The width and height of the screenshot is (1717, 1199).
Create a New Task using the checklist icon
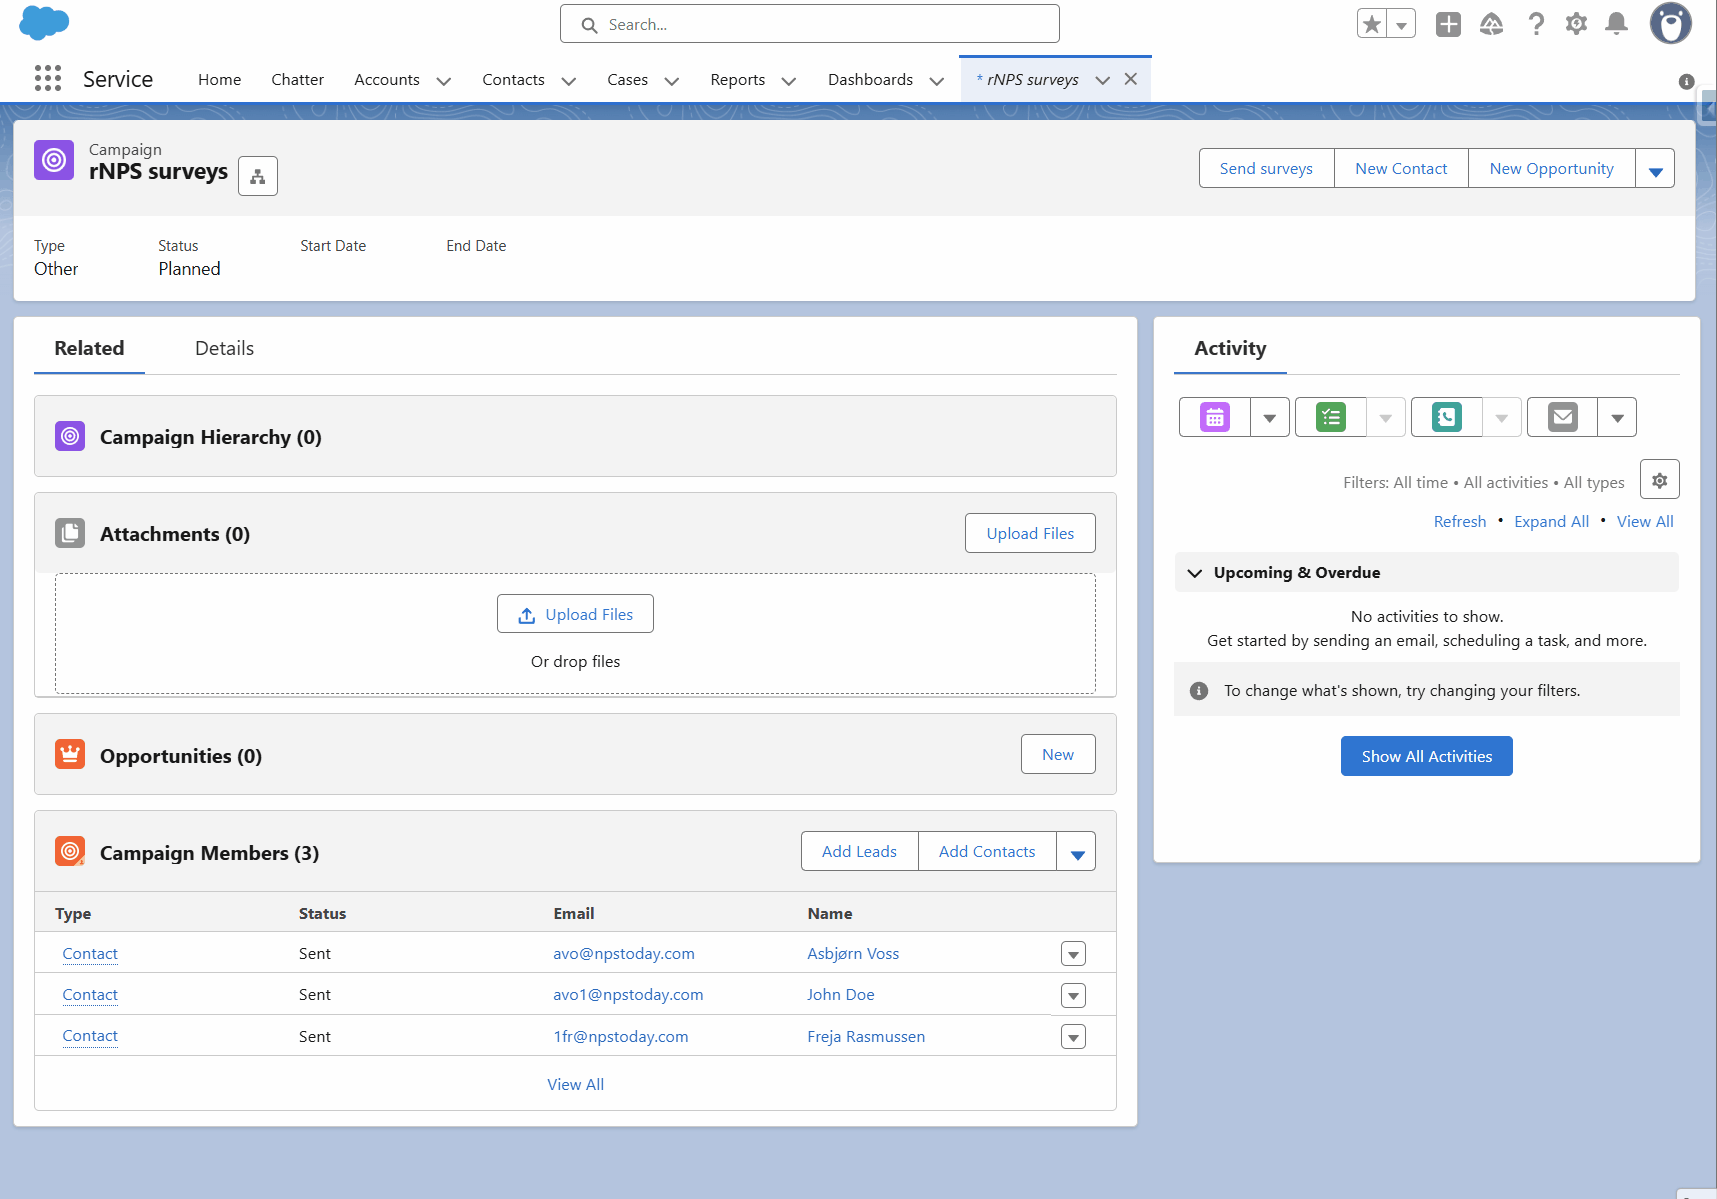tap(1329, 417)
